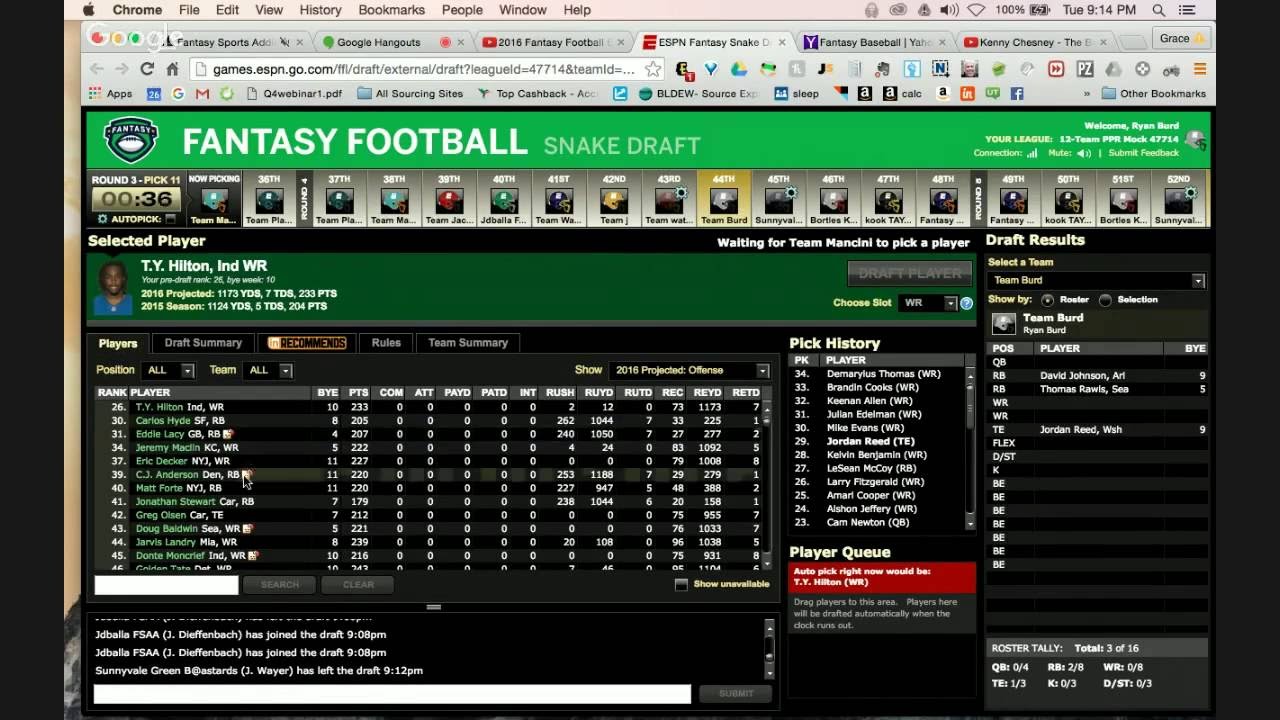Open the Show 2016 Projected Offense dropdown
The image size is (1280, 720).
point(689,370)
